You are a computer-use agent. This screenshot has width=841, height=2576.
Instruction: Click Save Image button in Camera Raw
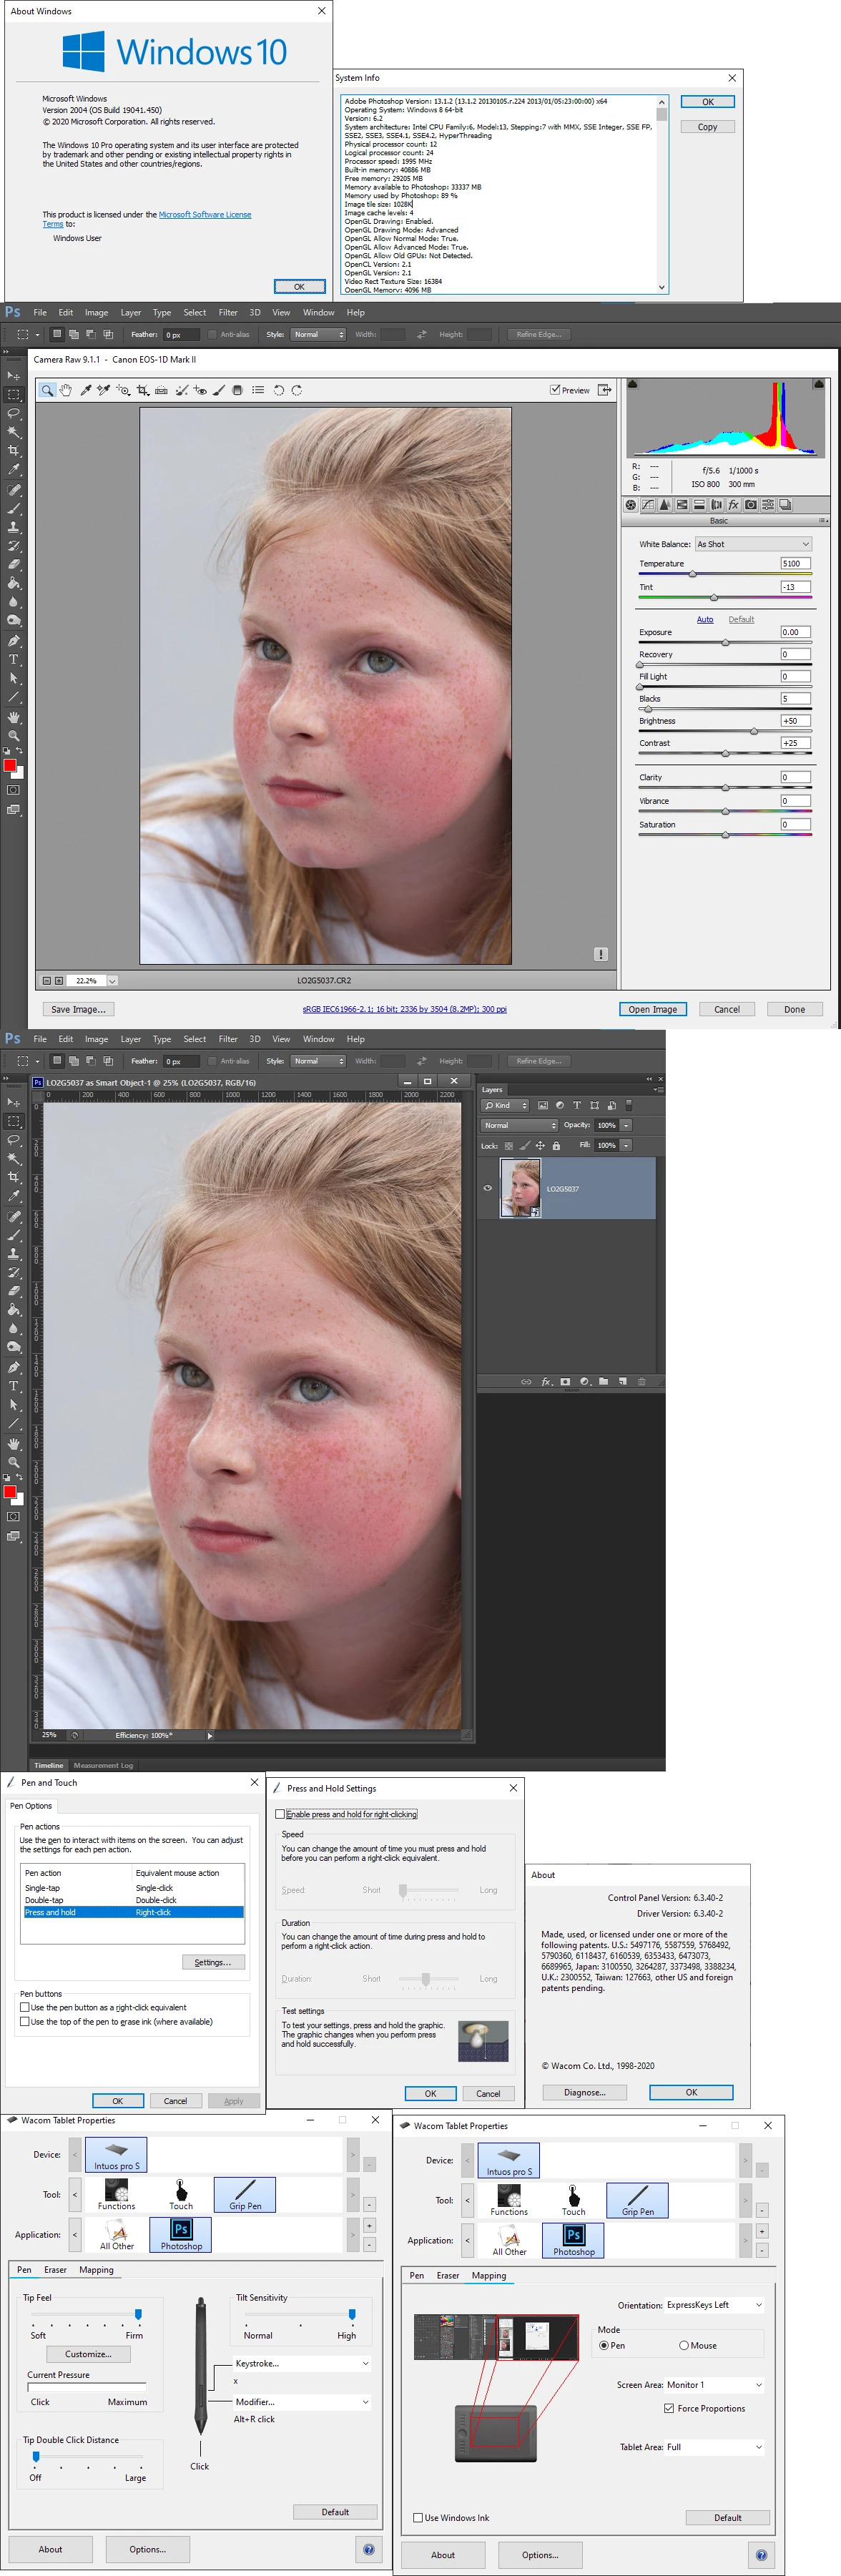point(77,1009)
